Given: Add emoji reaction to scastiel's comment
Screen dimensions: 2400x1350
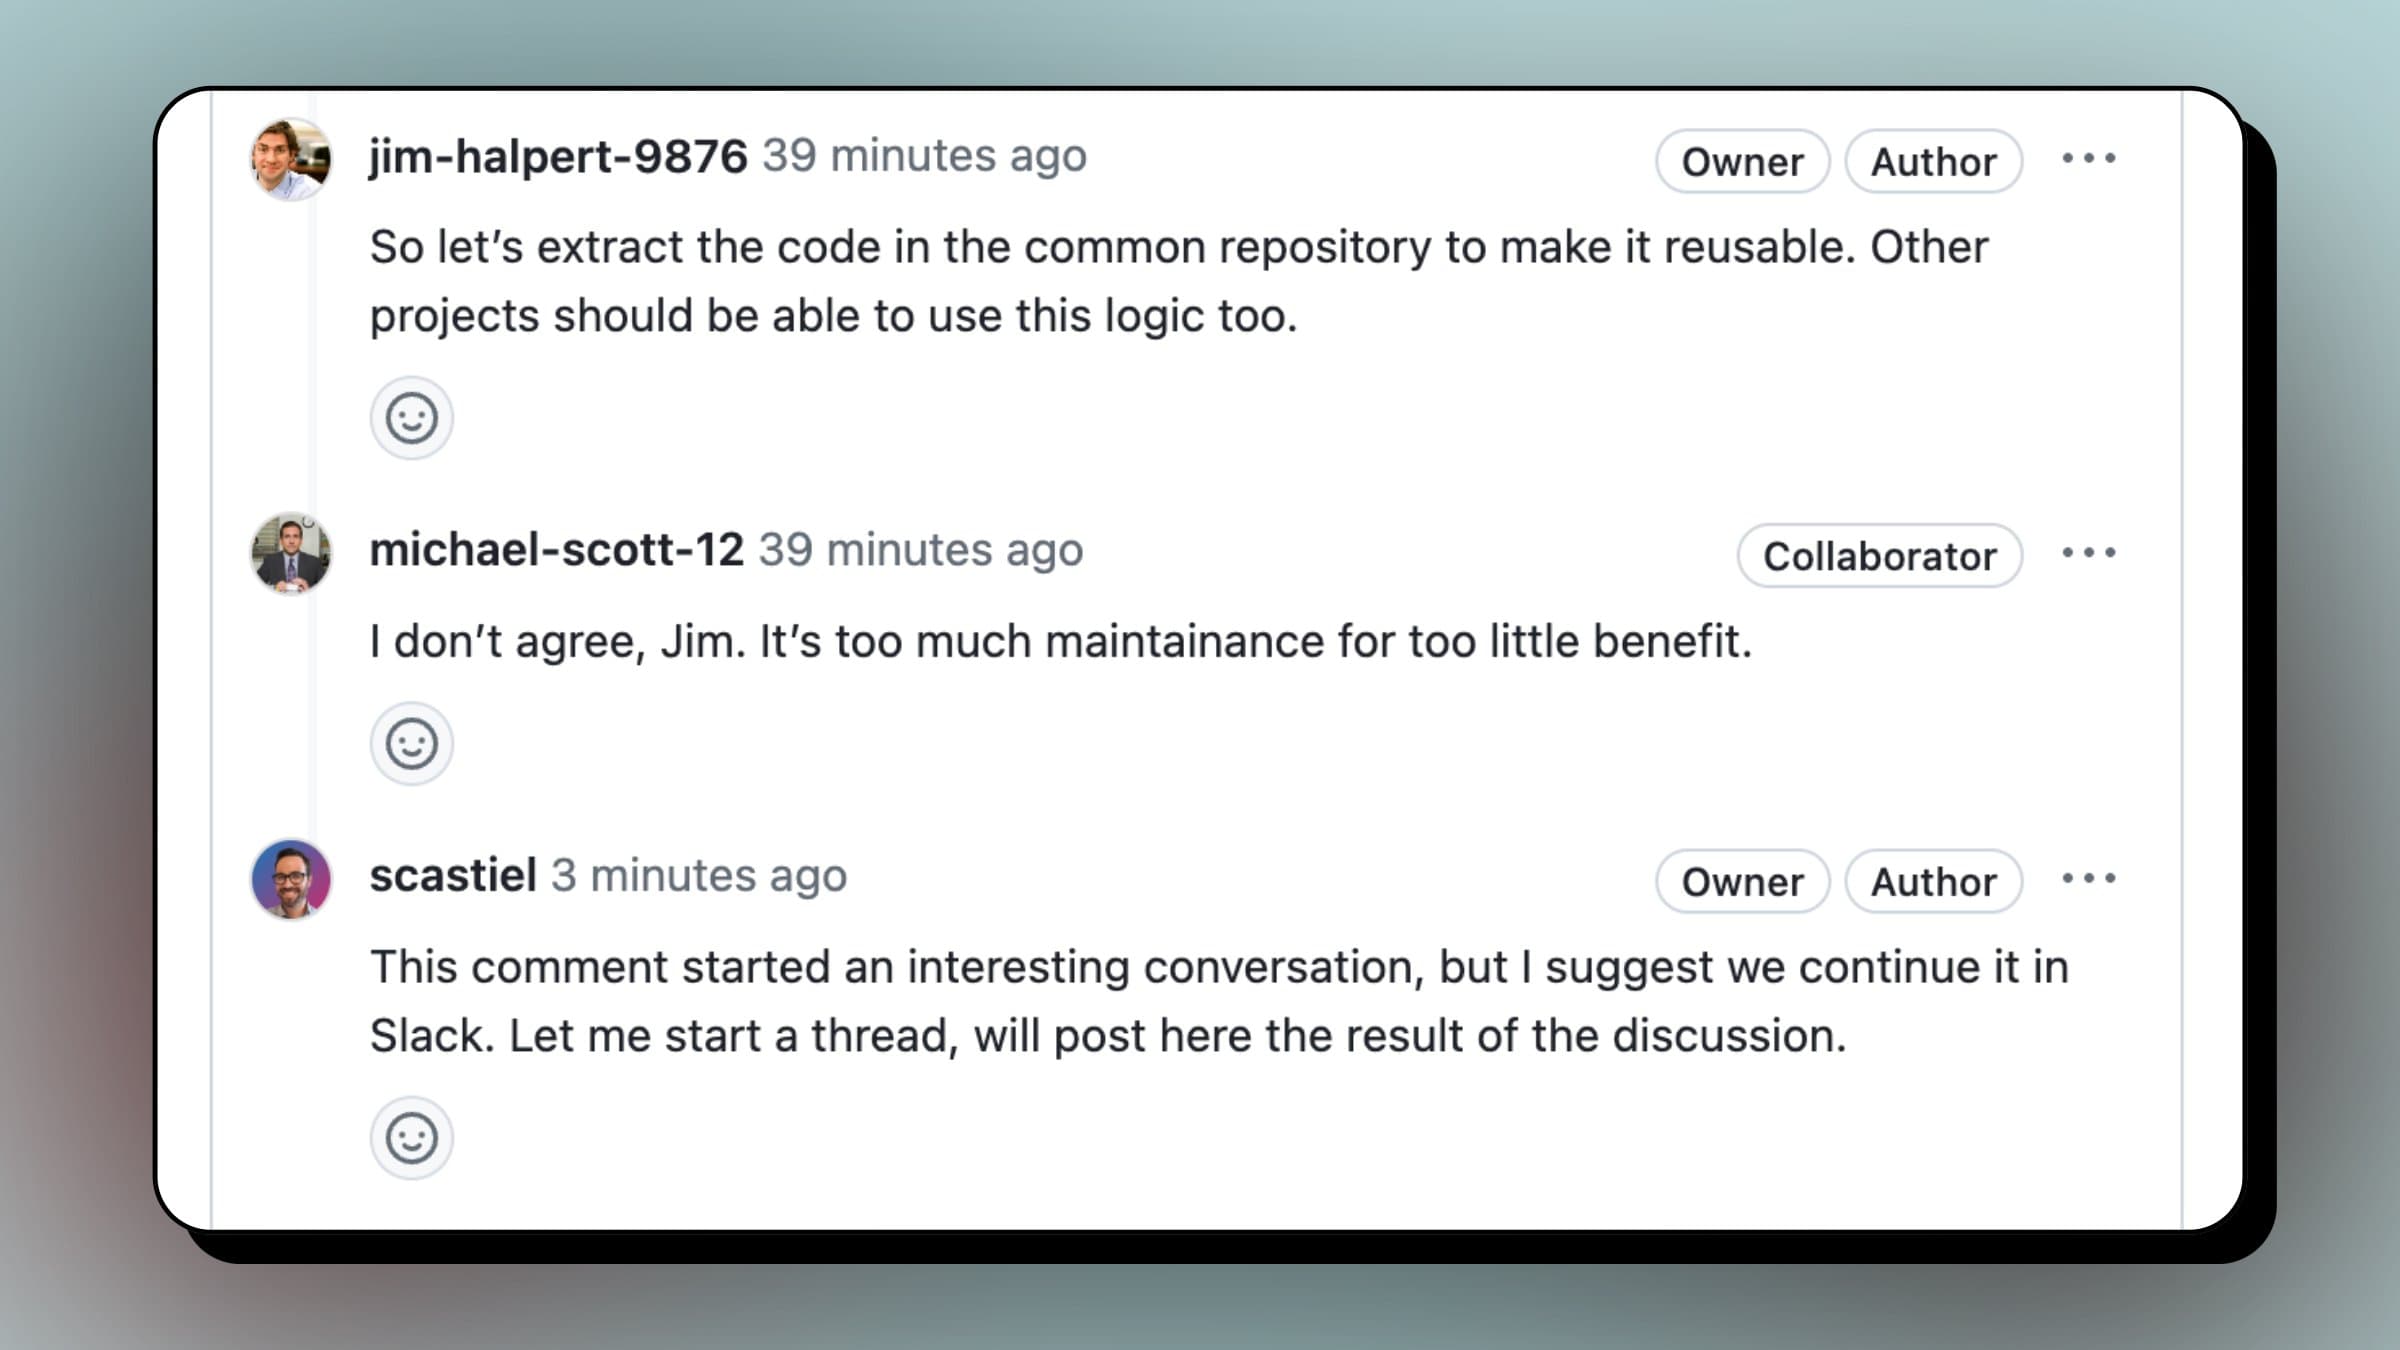Looking at the screenshot, I should (411, 1138).
